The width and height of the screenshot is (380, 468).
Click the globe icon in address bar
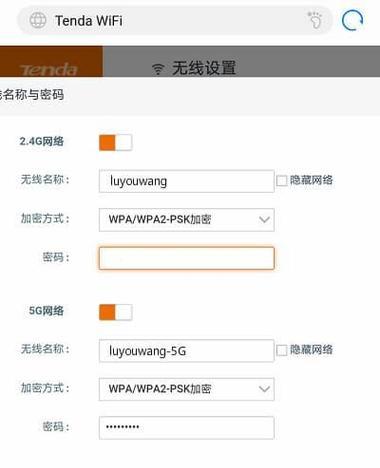[x=38, y=20]
